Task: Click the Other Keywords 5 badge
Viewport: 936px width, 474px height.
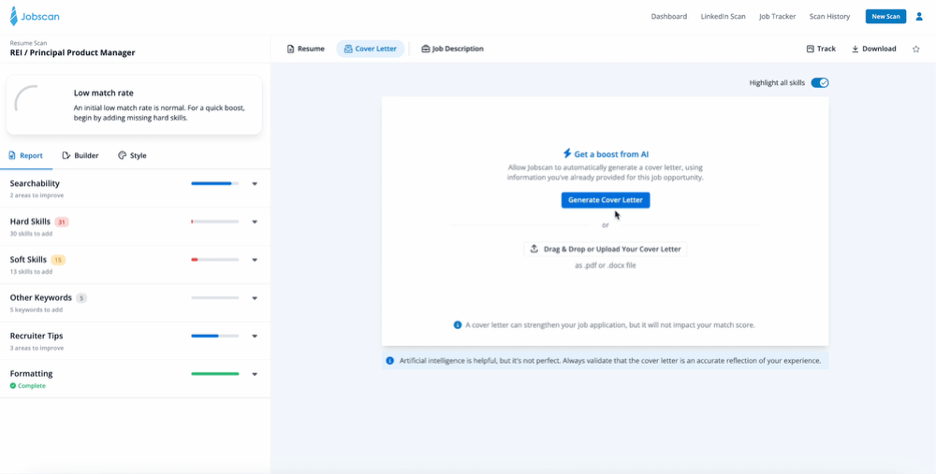Action: (81, 298)
